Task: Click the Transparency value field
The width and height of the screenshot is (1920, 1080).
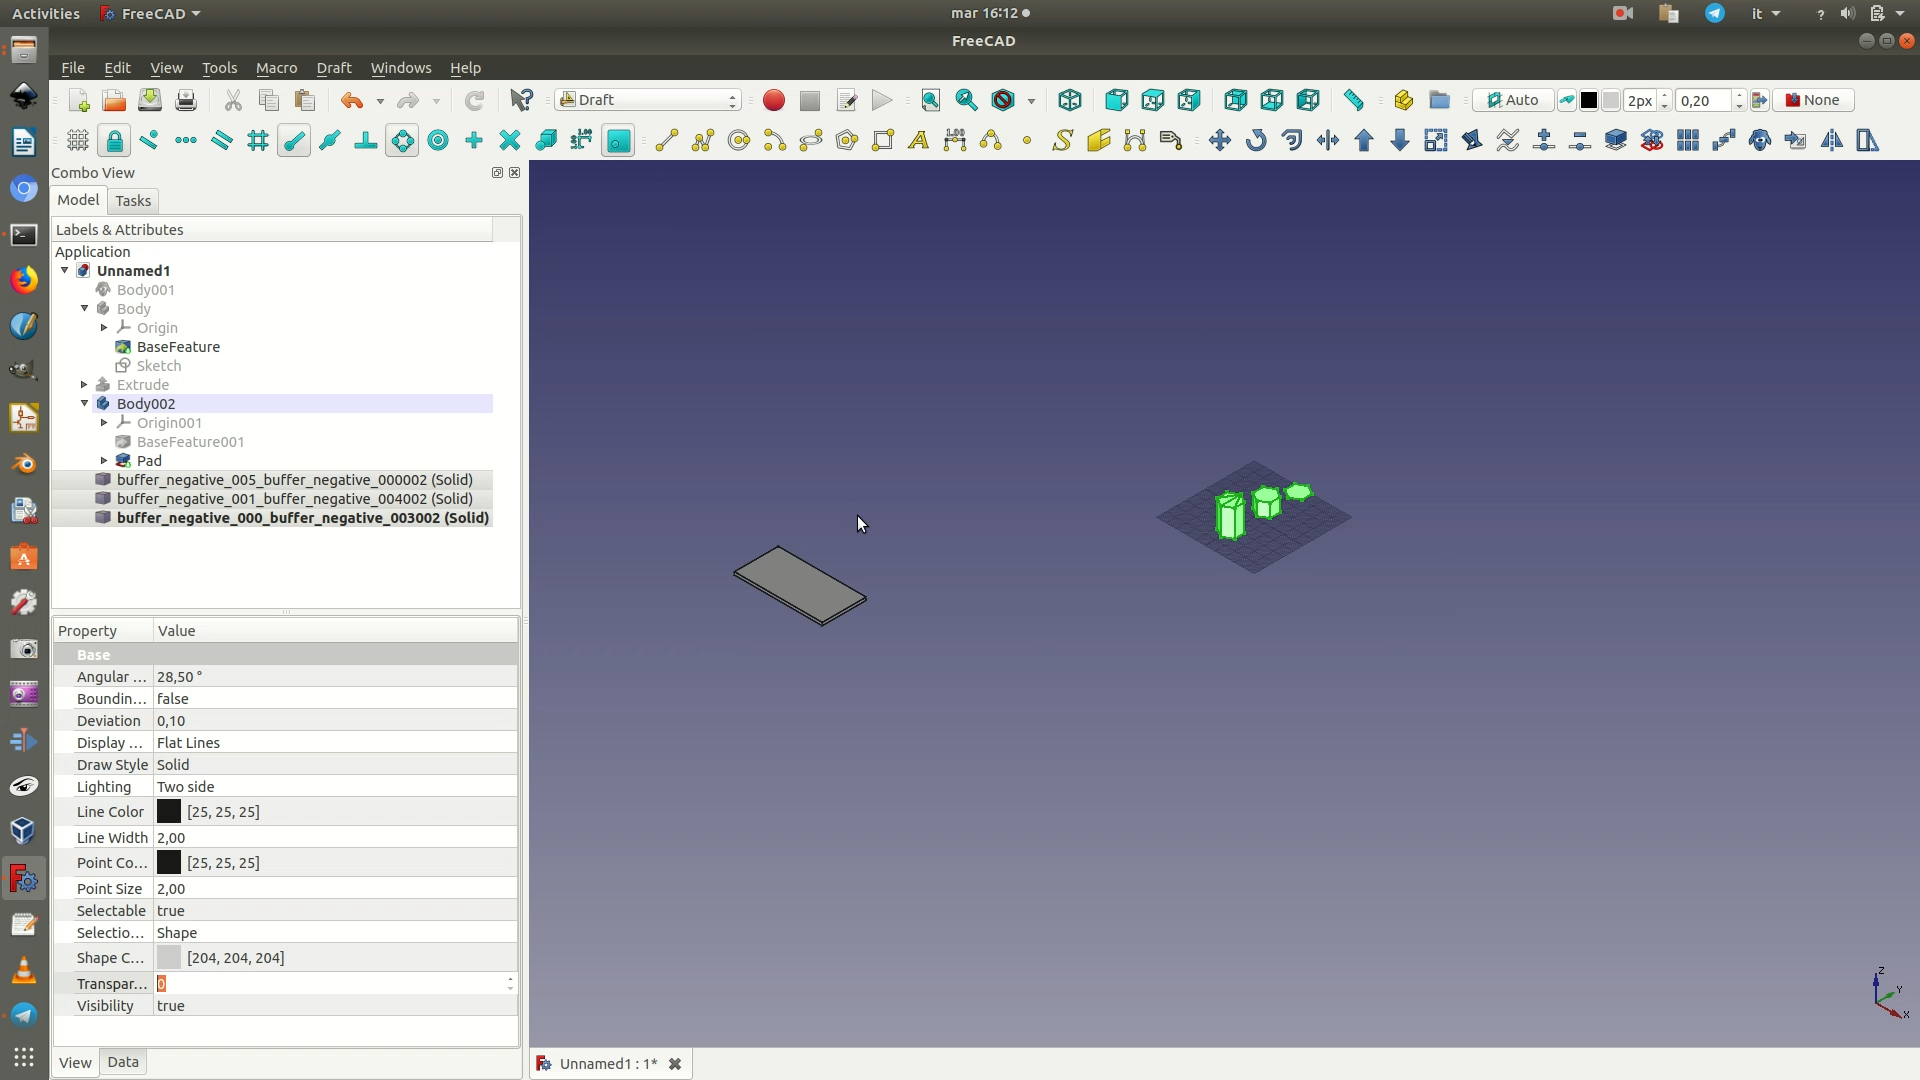Action: point(330,984)
